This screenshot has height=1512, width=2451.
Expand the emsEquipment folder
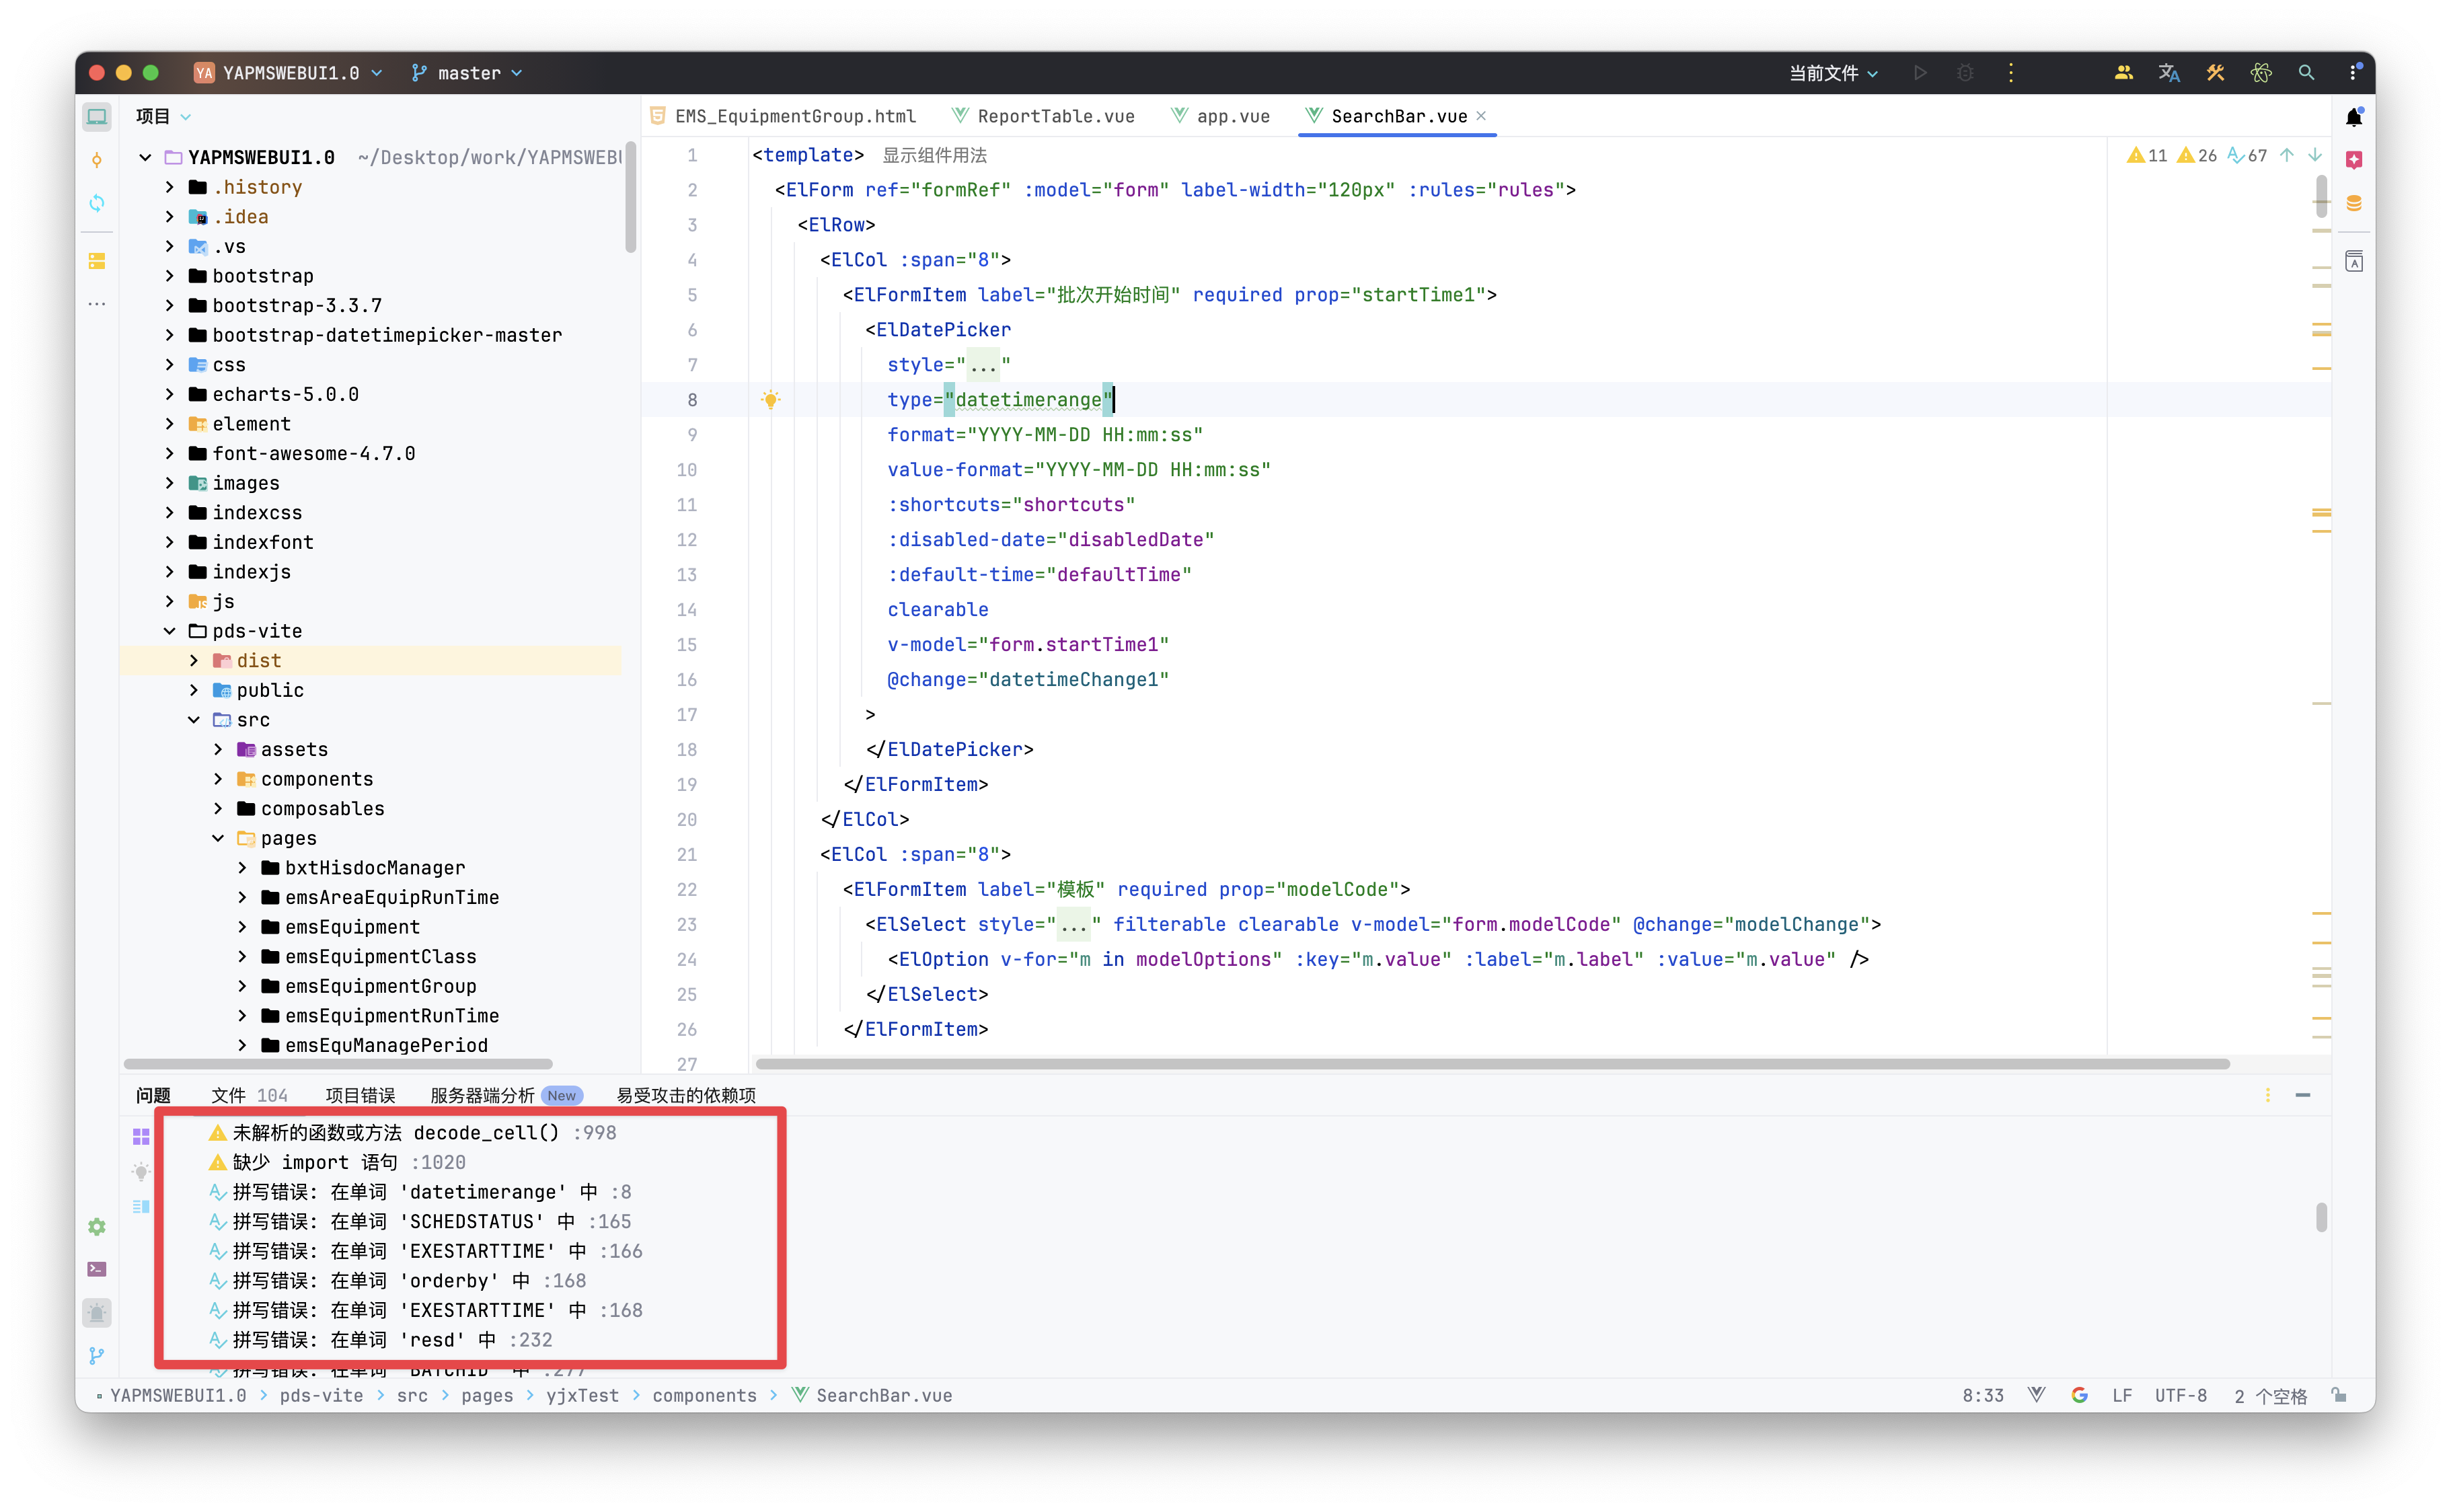[x=241, y=927]
